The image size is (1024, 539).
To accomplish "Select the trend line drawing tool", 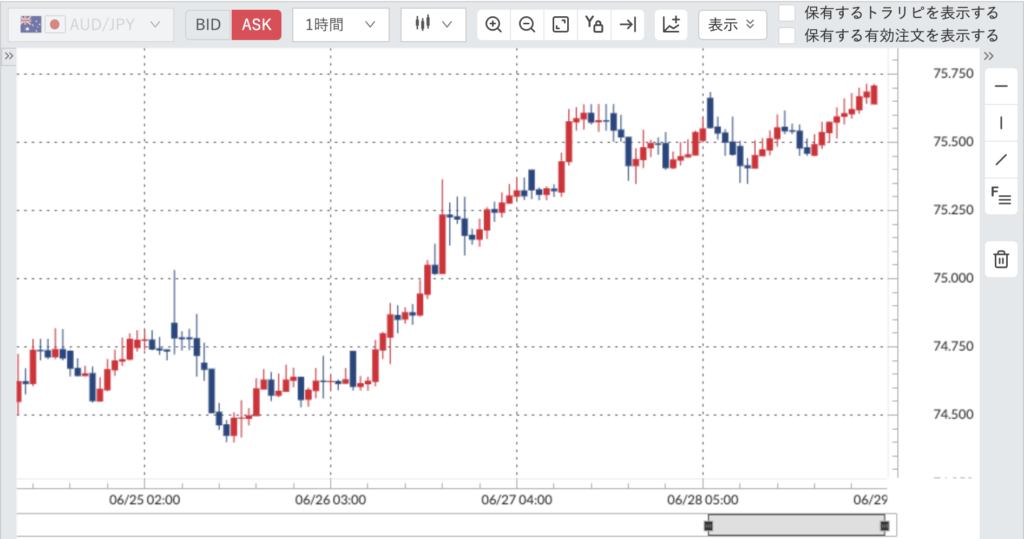I will pos(1000,159).
